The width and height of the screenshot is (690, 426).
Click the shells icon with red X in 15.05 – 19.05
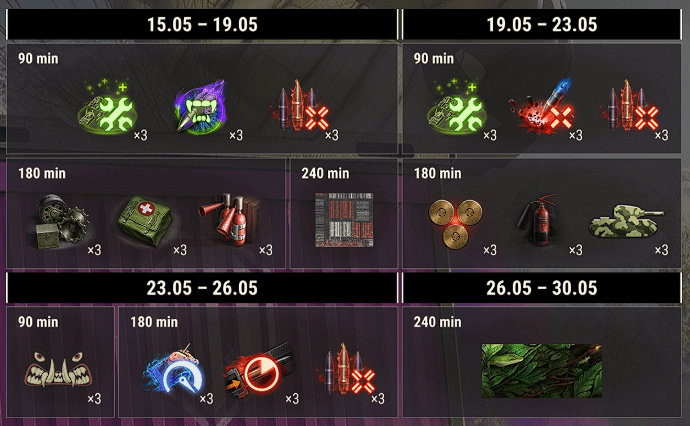pyautogui.click(x=300, y=106)
